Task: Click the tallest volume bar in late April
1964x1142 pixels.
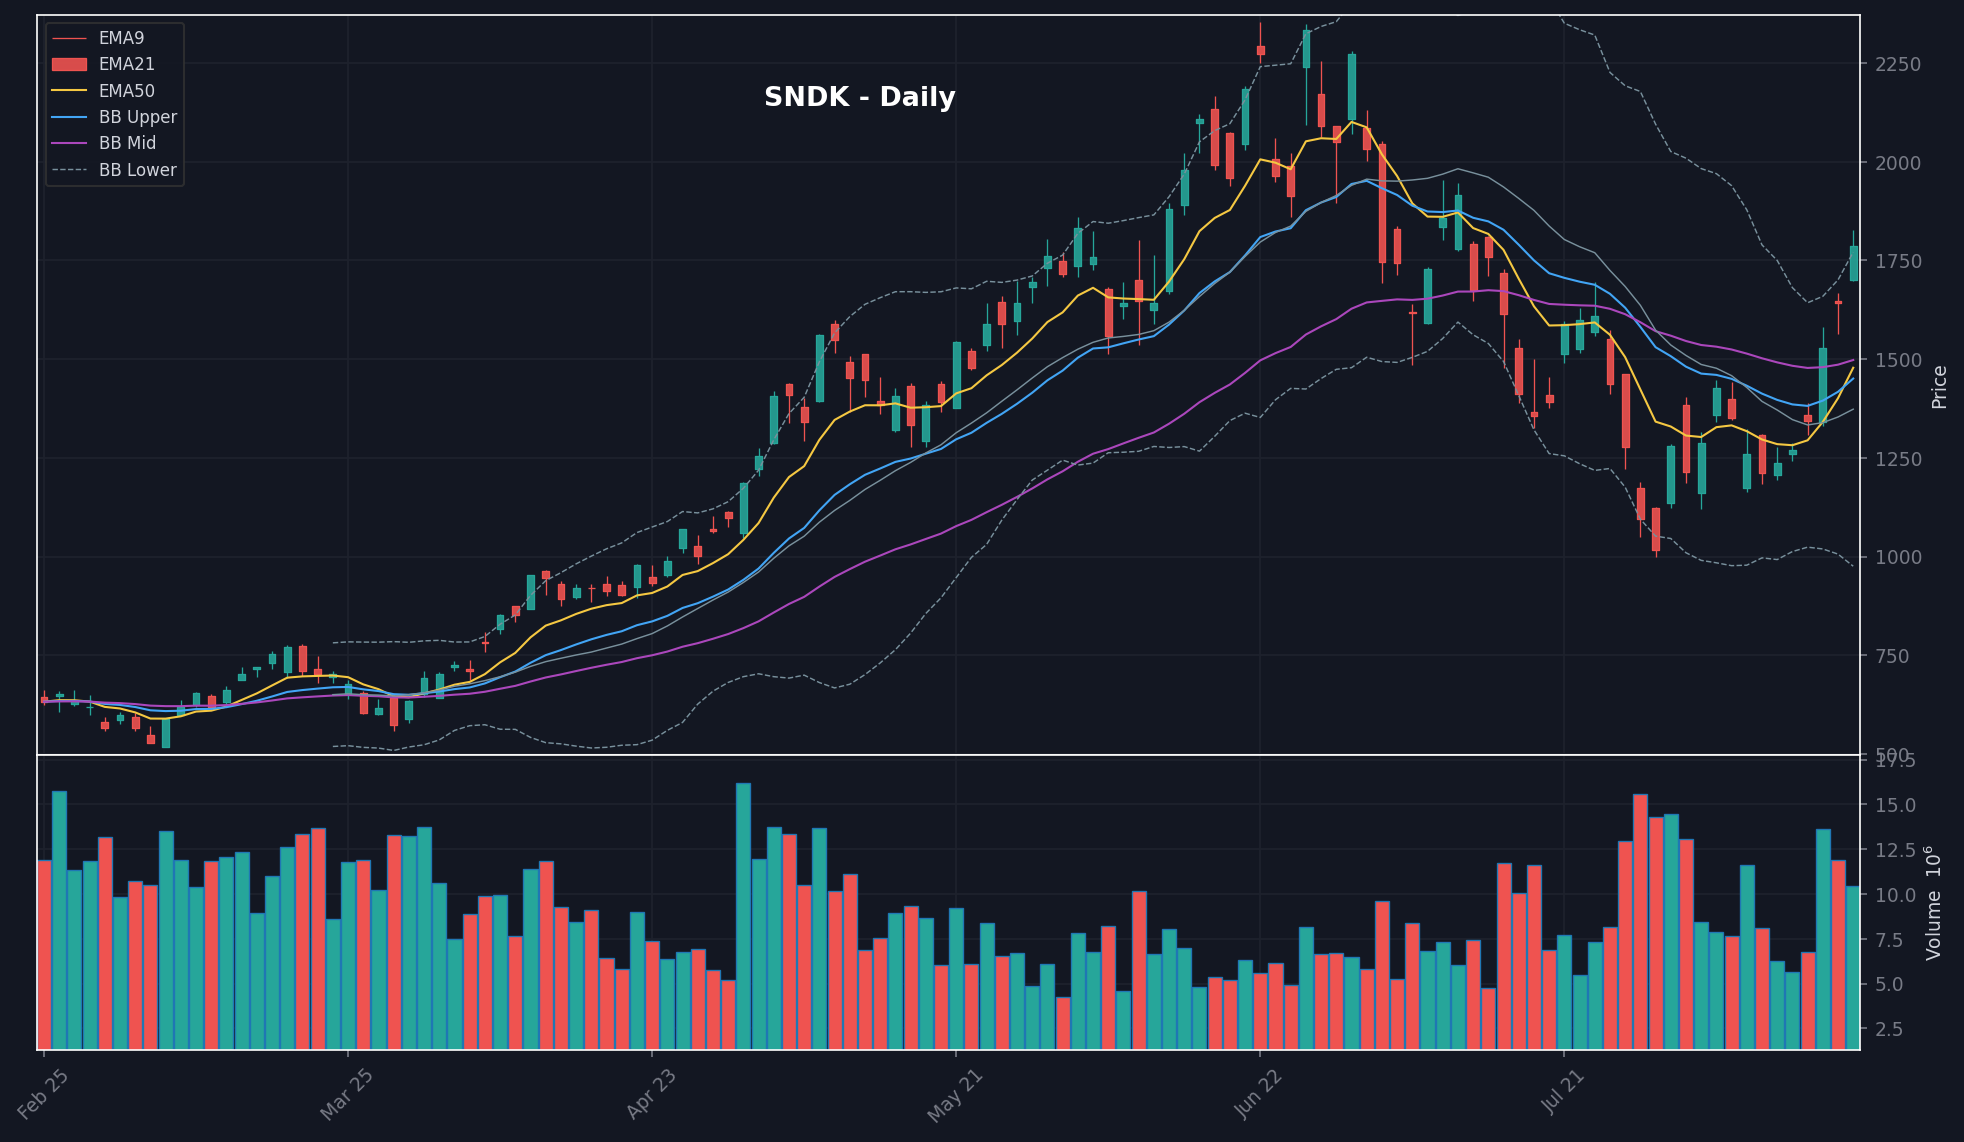Action: coord(743,916)
